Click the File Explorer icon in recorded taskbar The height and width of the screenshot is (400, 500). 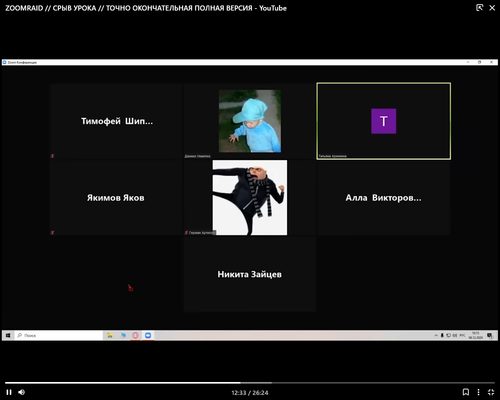110,335
